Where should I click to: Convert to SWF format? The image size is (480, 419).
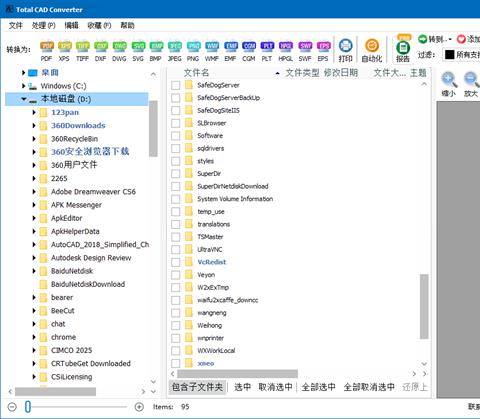305,51
